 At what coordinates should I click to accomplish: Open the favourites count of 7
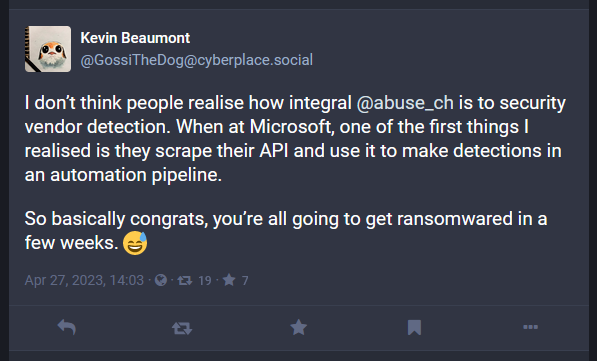[x=245, y=281]
